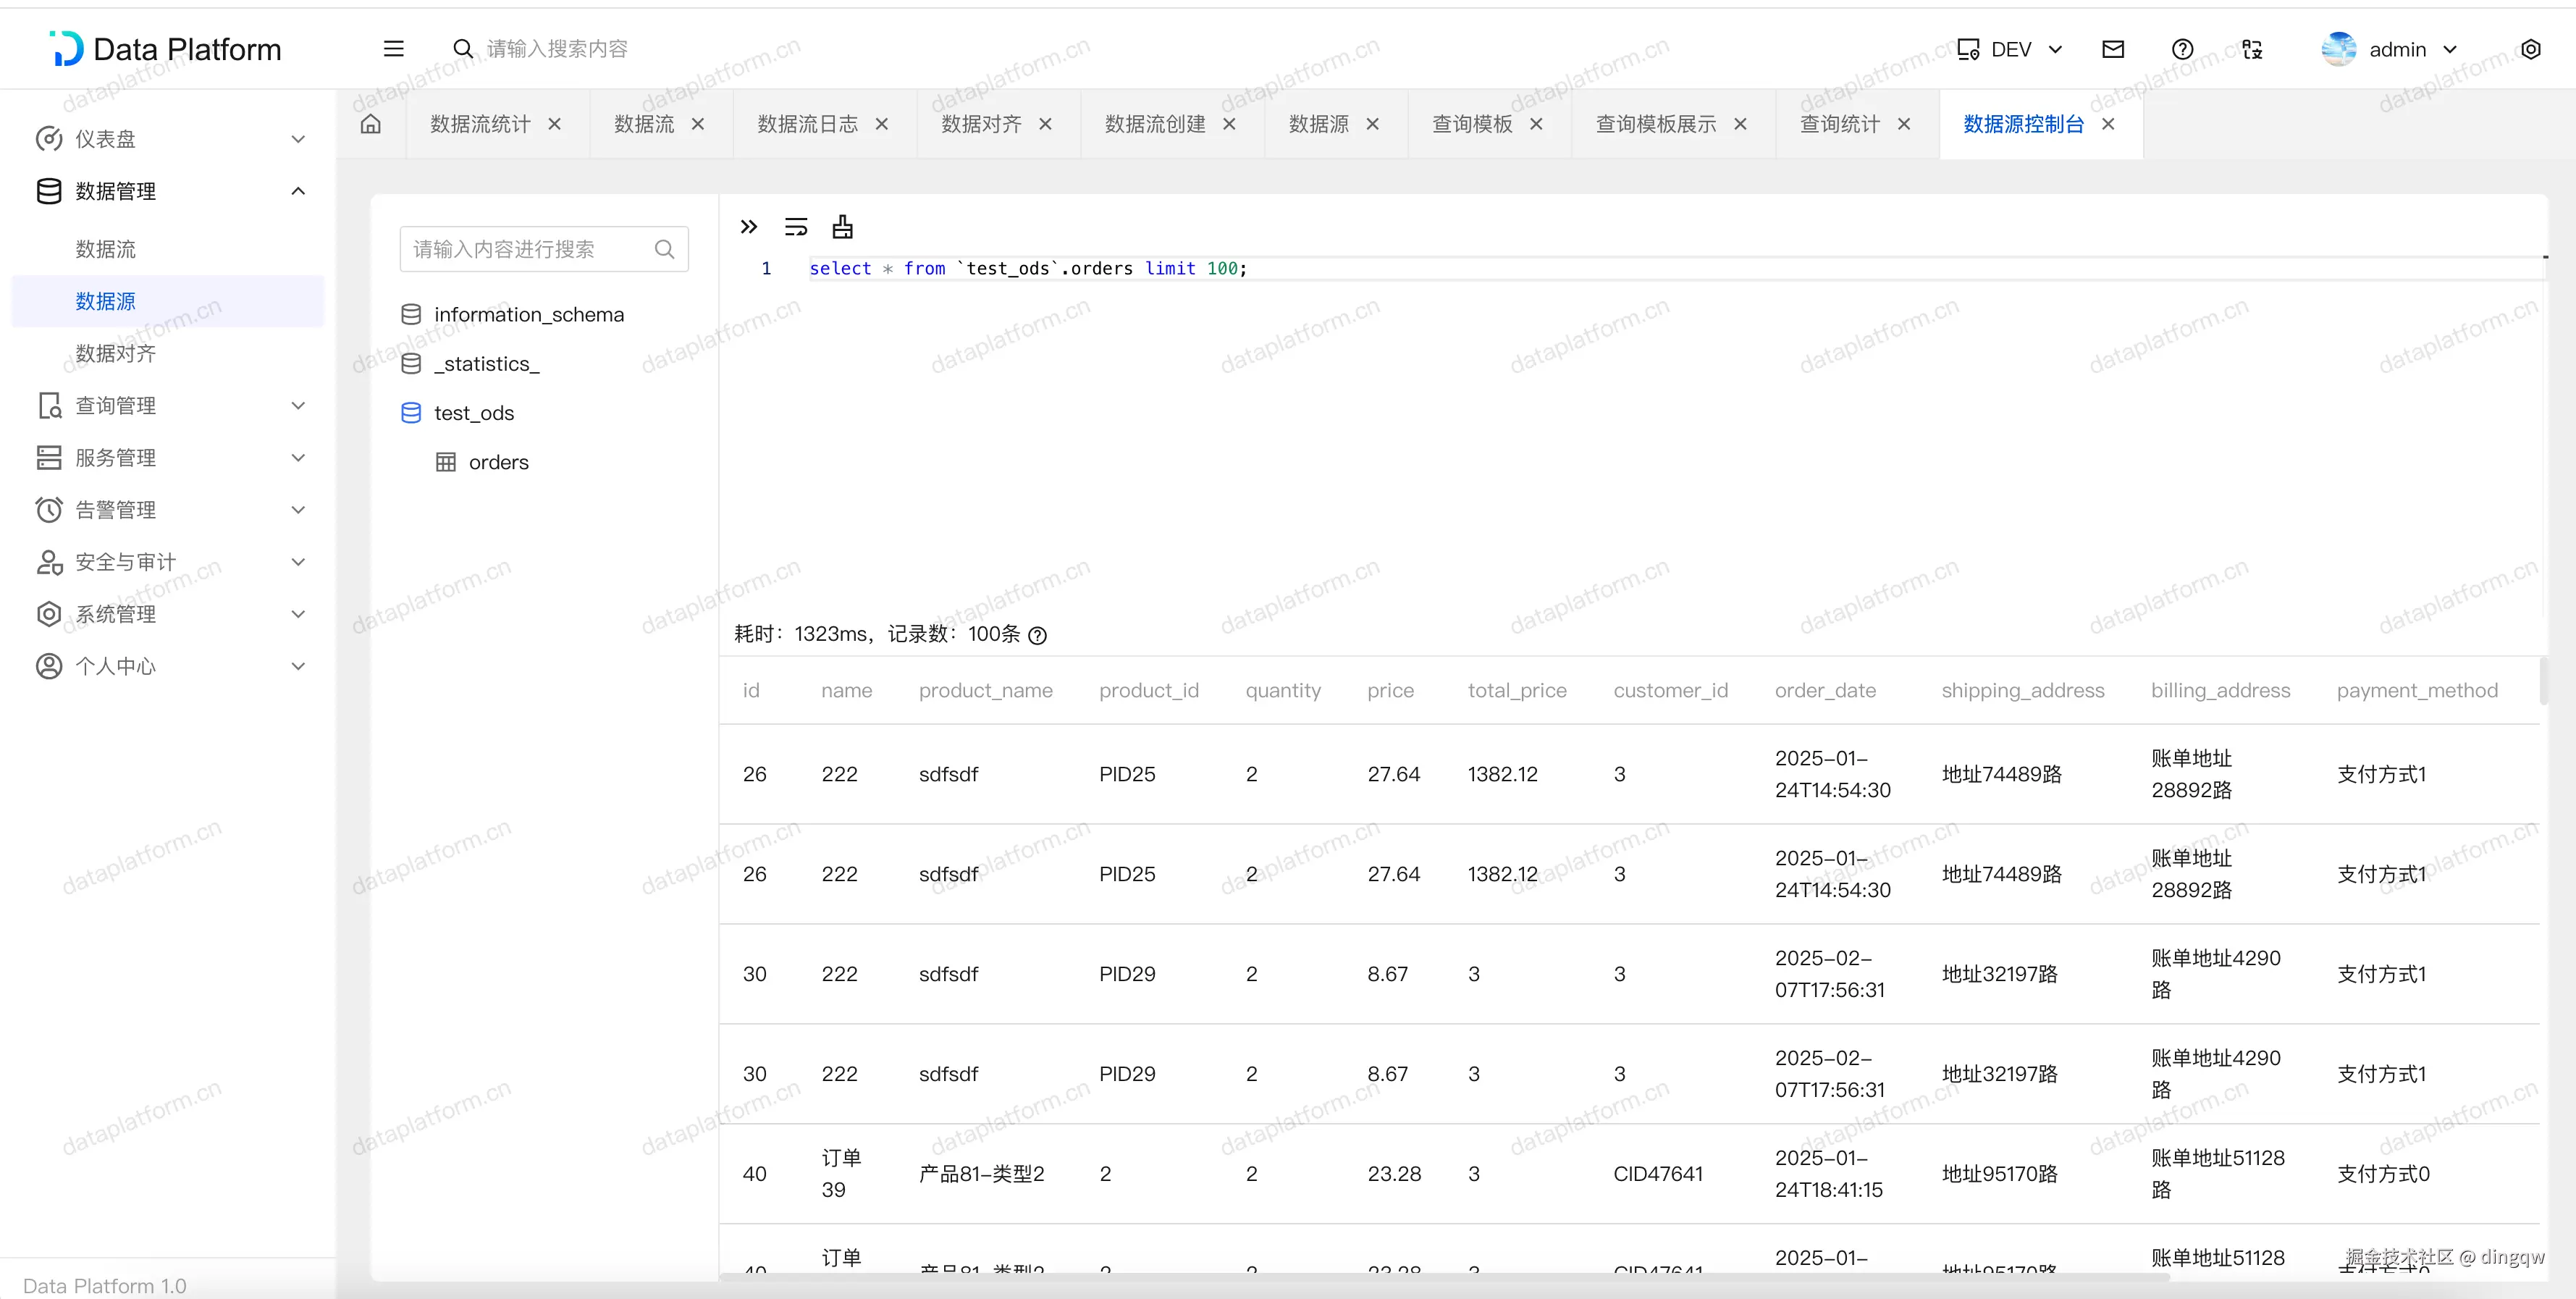Screen dimensions: 2576x1299
Task: Toggle the sidebar hamburger menu icon
Action: click(394, 49)
